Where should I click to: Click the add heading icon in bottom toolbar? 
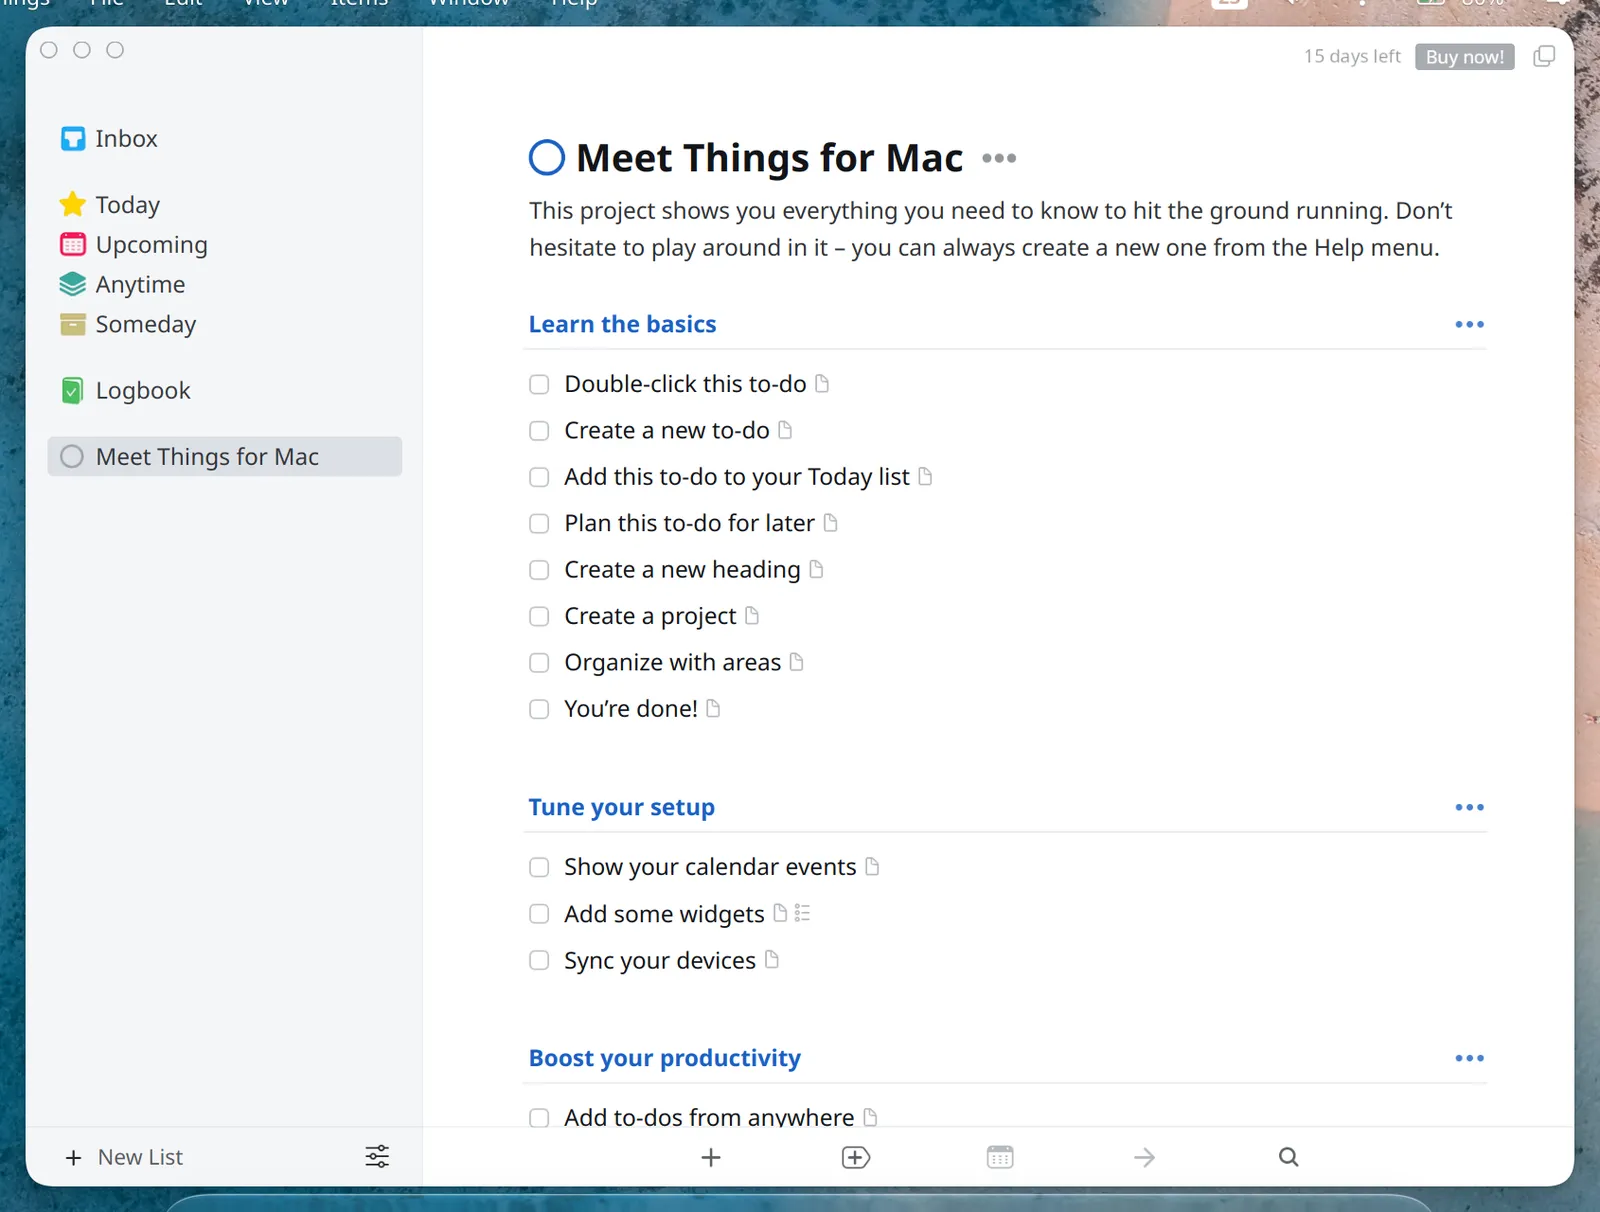(856, 1157)
